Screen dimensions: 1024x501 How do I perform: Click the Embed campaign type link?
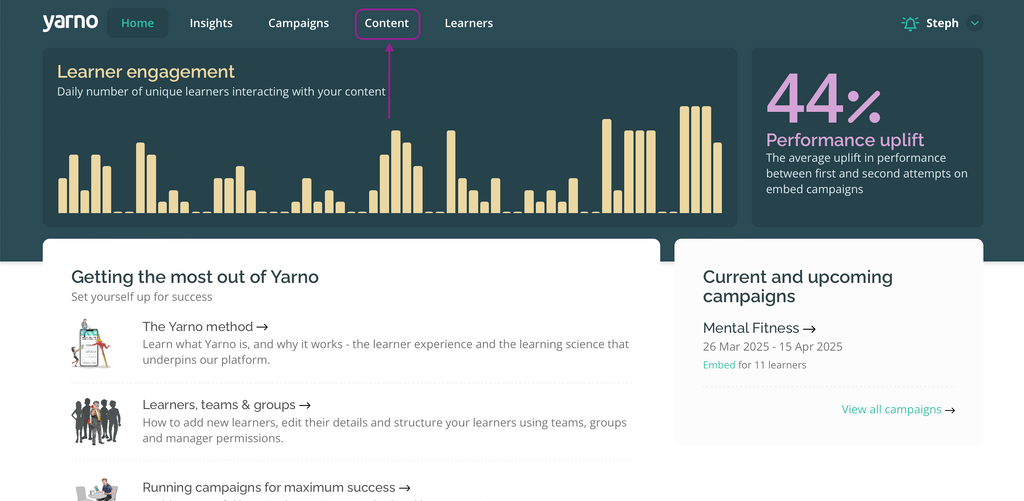coord(719,365)
